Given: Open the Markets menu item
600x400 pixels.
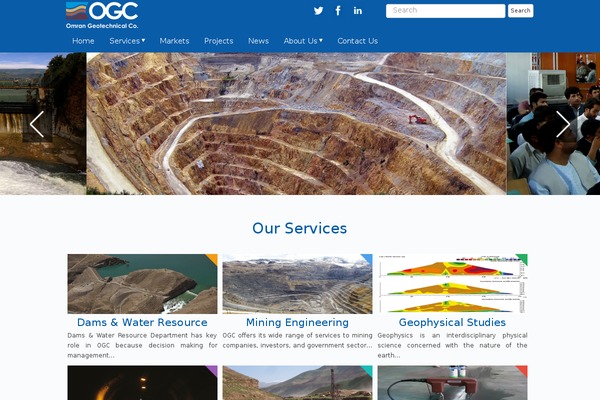Looking at the screenshot, I should pyautogui.click(x=174, y=41).
